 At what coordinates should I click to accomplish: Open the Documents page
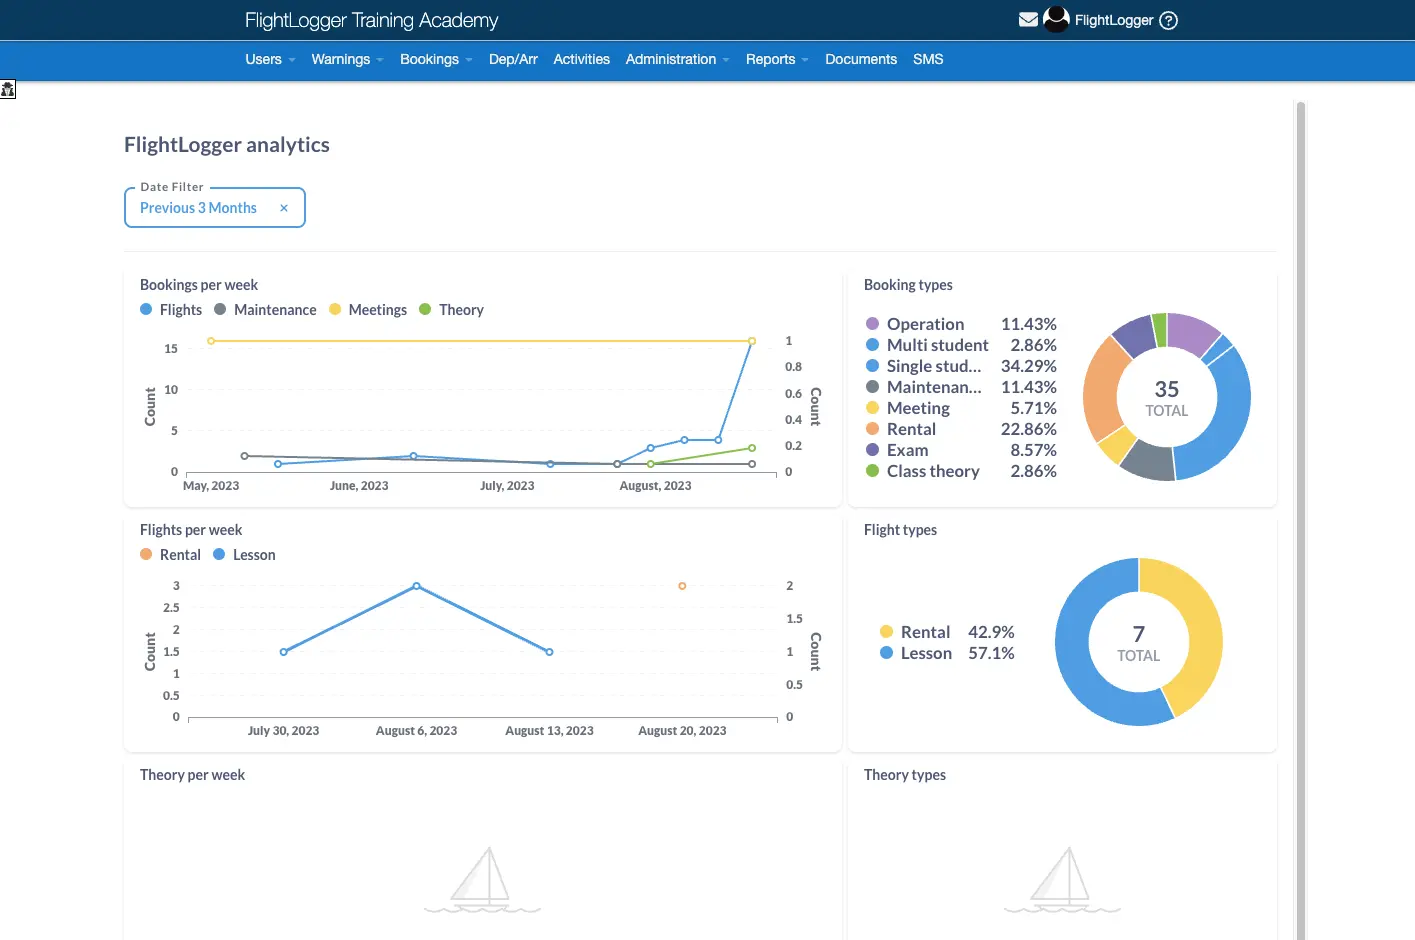(860, 60)
